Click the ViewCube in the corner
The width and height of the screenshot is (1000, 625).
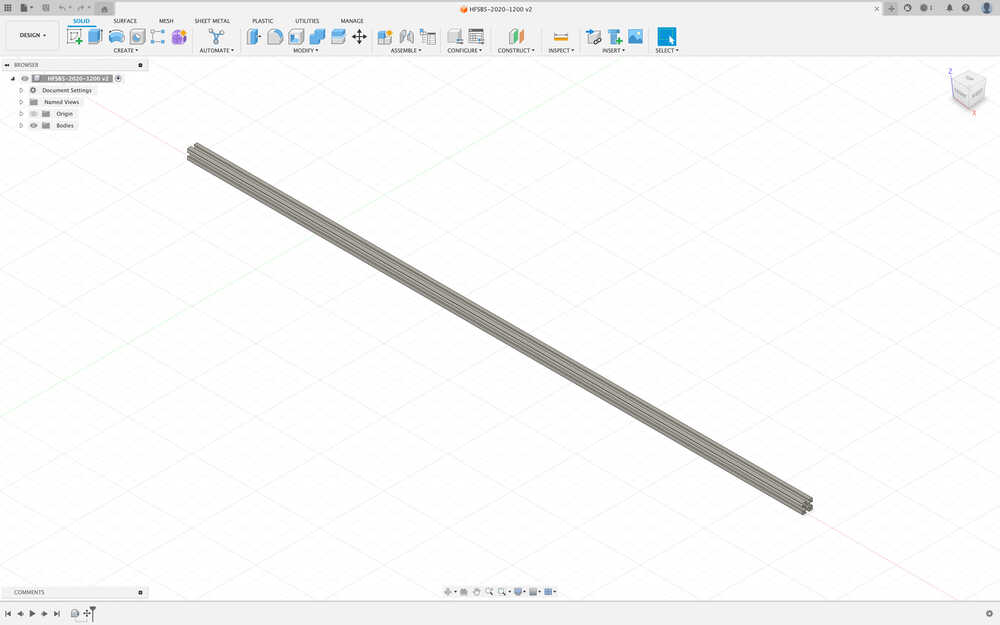point(969,91)
